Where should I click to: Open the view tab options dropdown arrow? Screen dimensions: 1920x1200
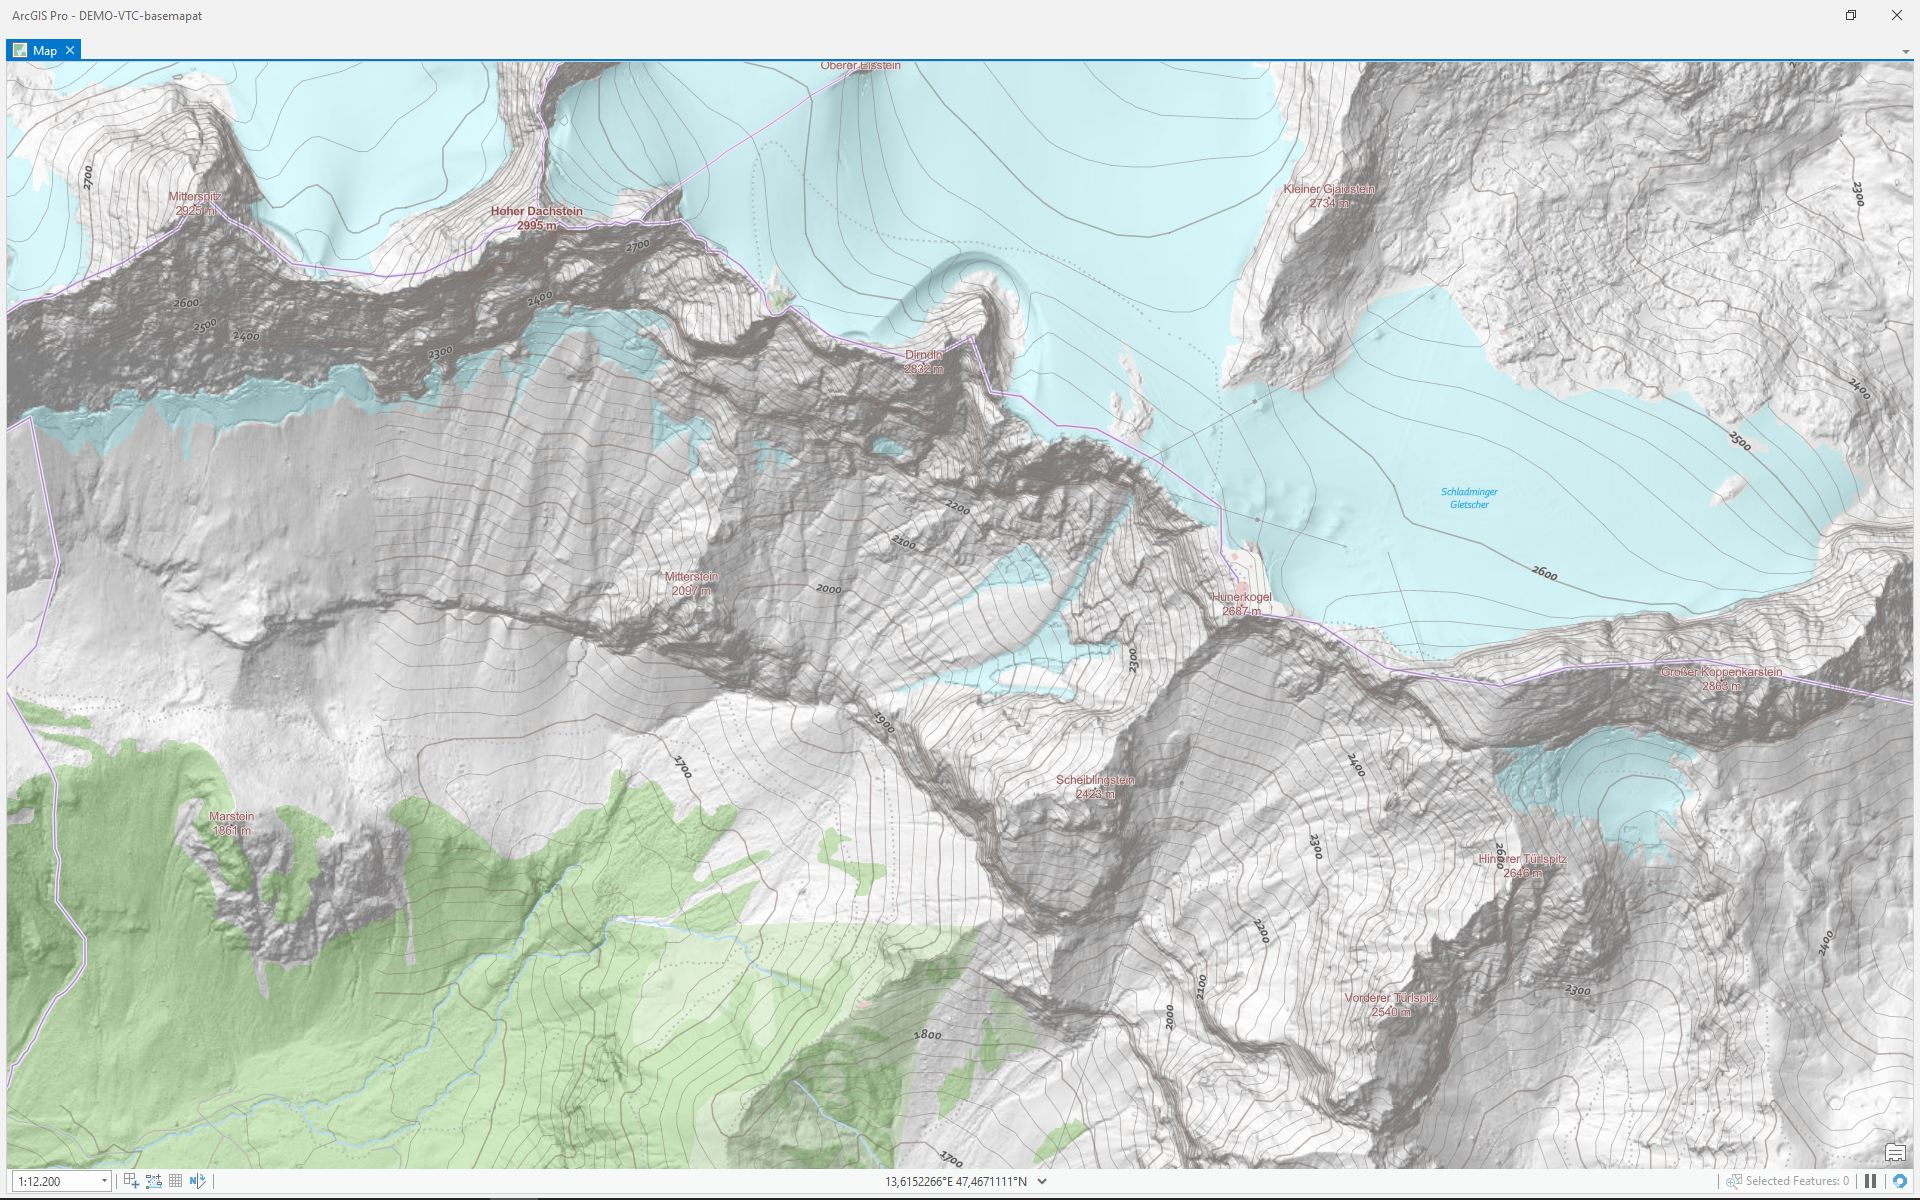click(1906, 51)
